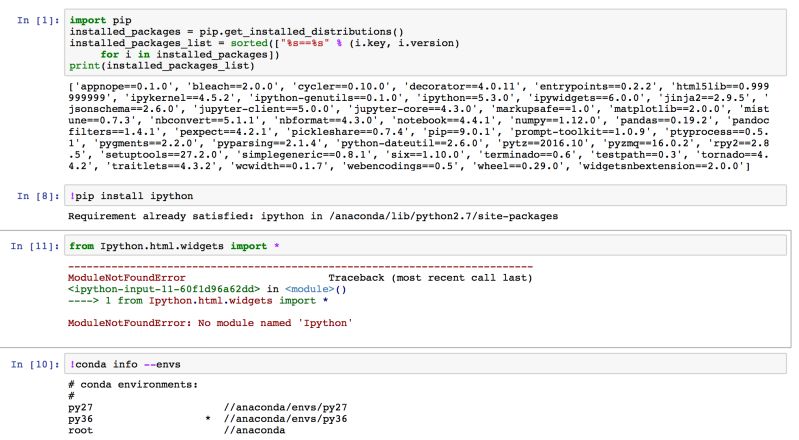
Task: Select the In [1]: prompt label
Action: point(38,20)
